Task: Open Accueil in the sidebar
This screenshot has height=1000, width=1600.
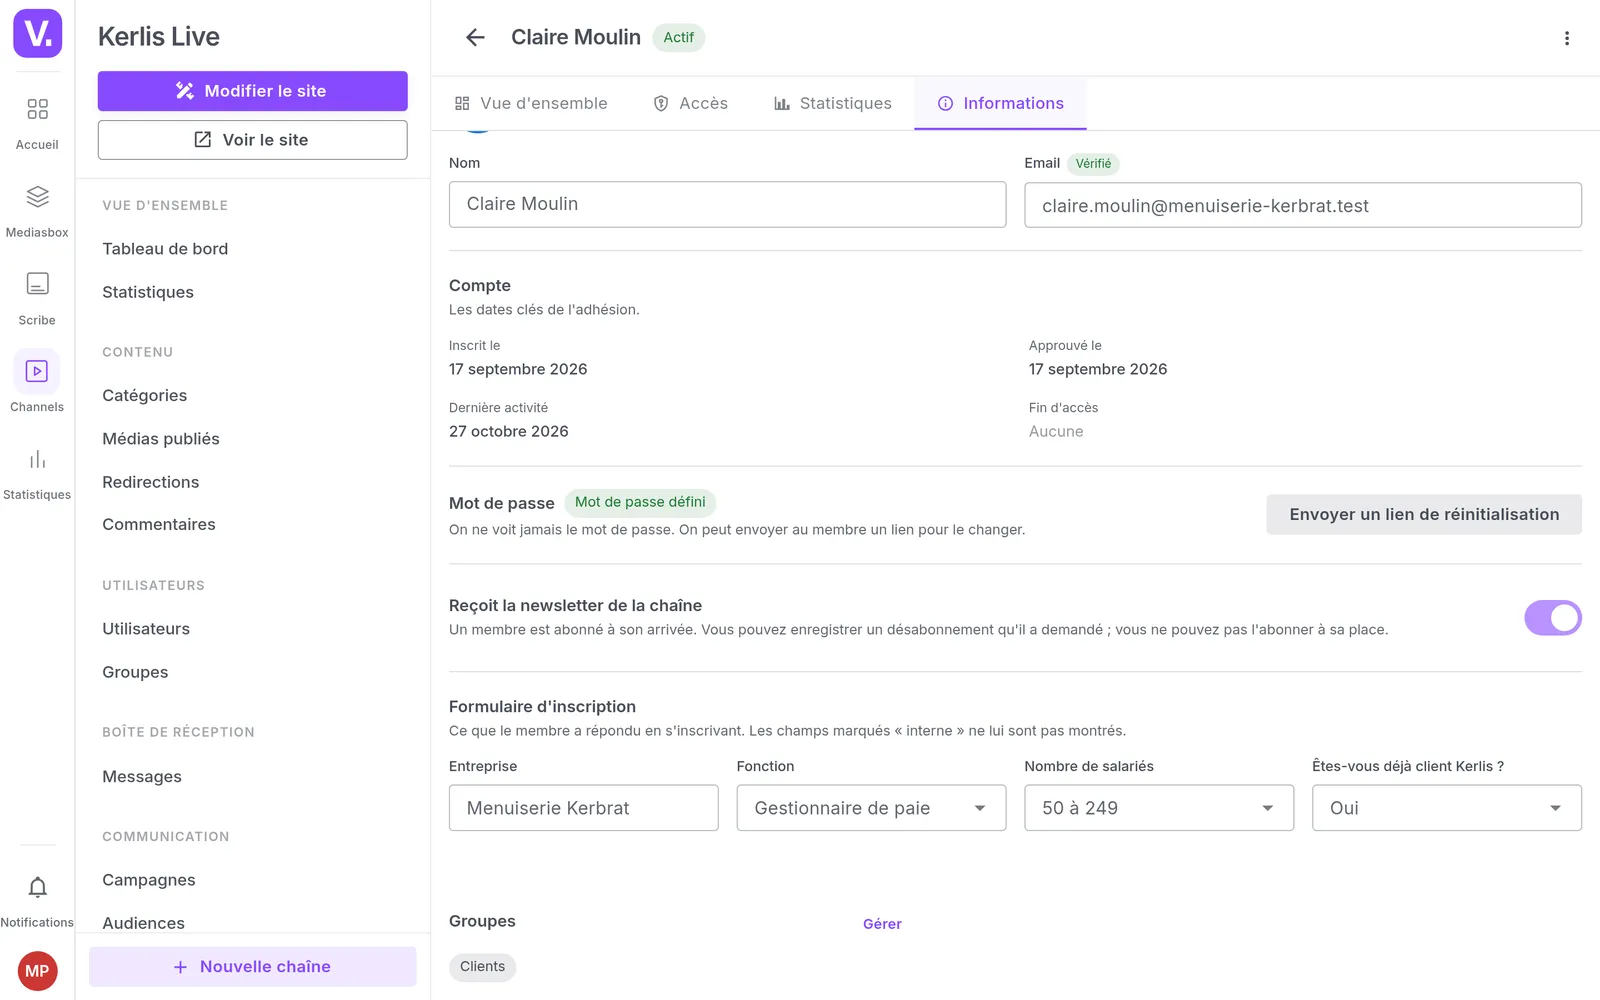Action: point(37,123)
